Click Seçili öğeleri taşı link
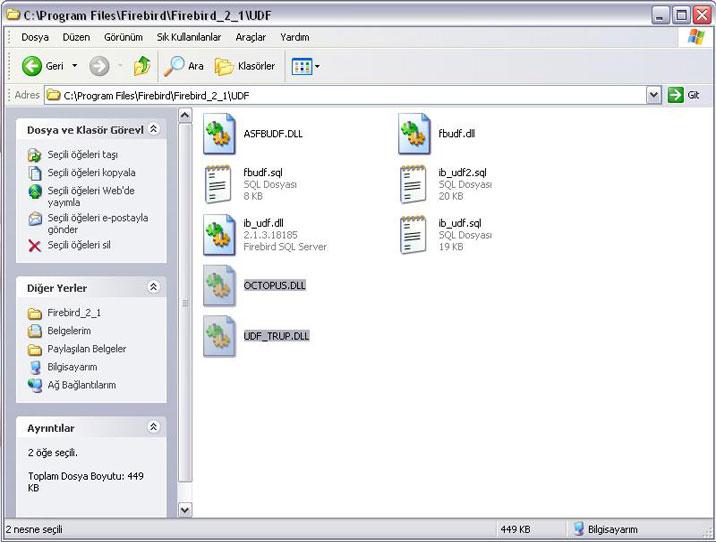This screenshot has width=716, height=542. click(83, 154)
